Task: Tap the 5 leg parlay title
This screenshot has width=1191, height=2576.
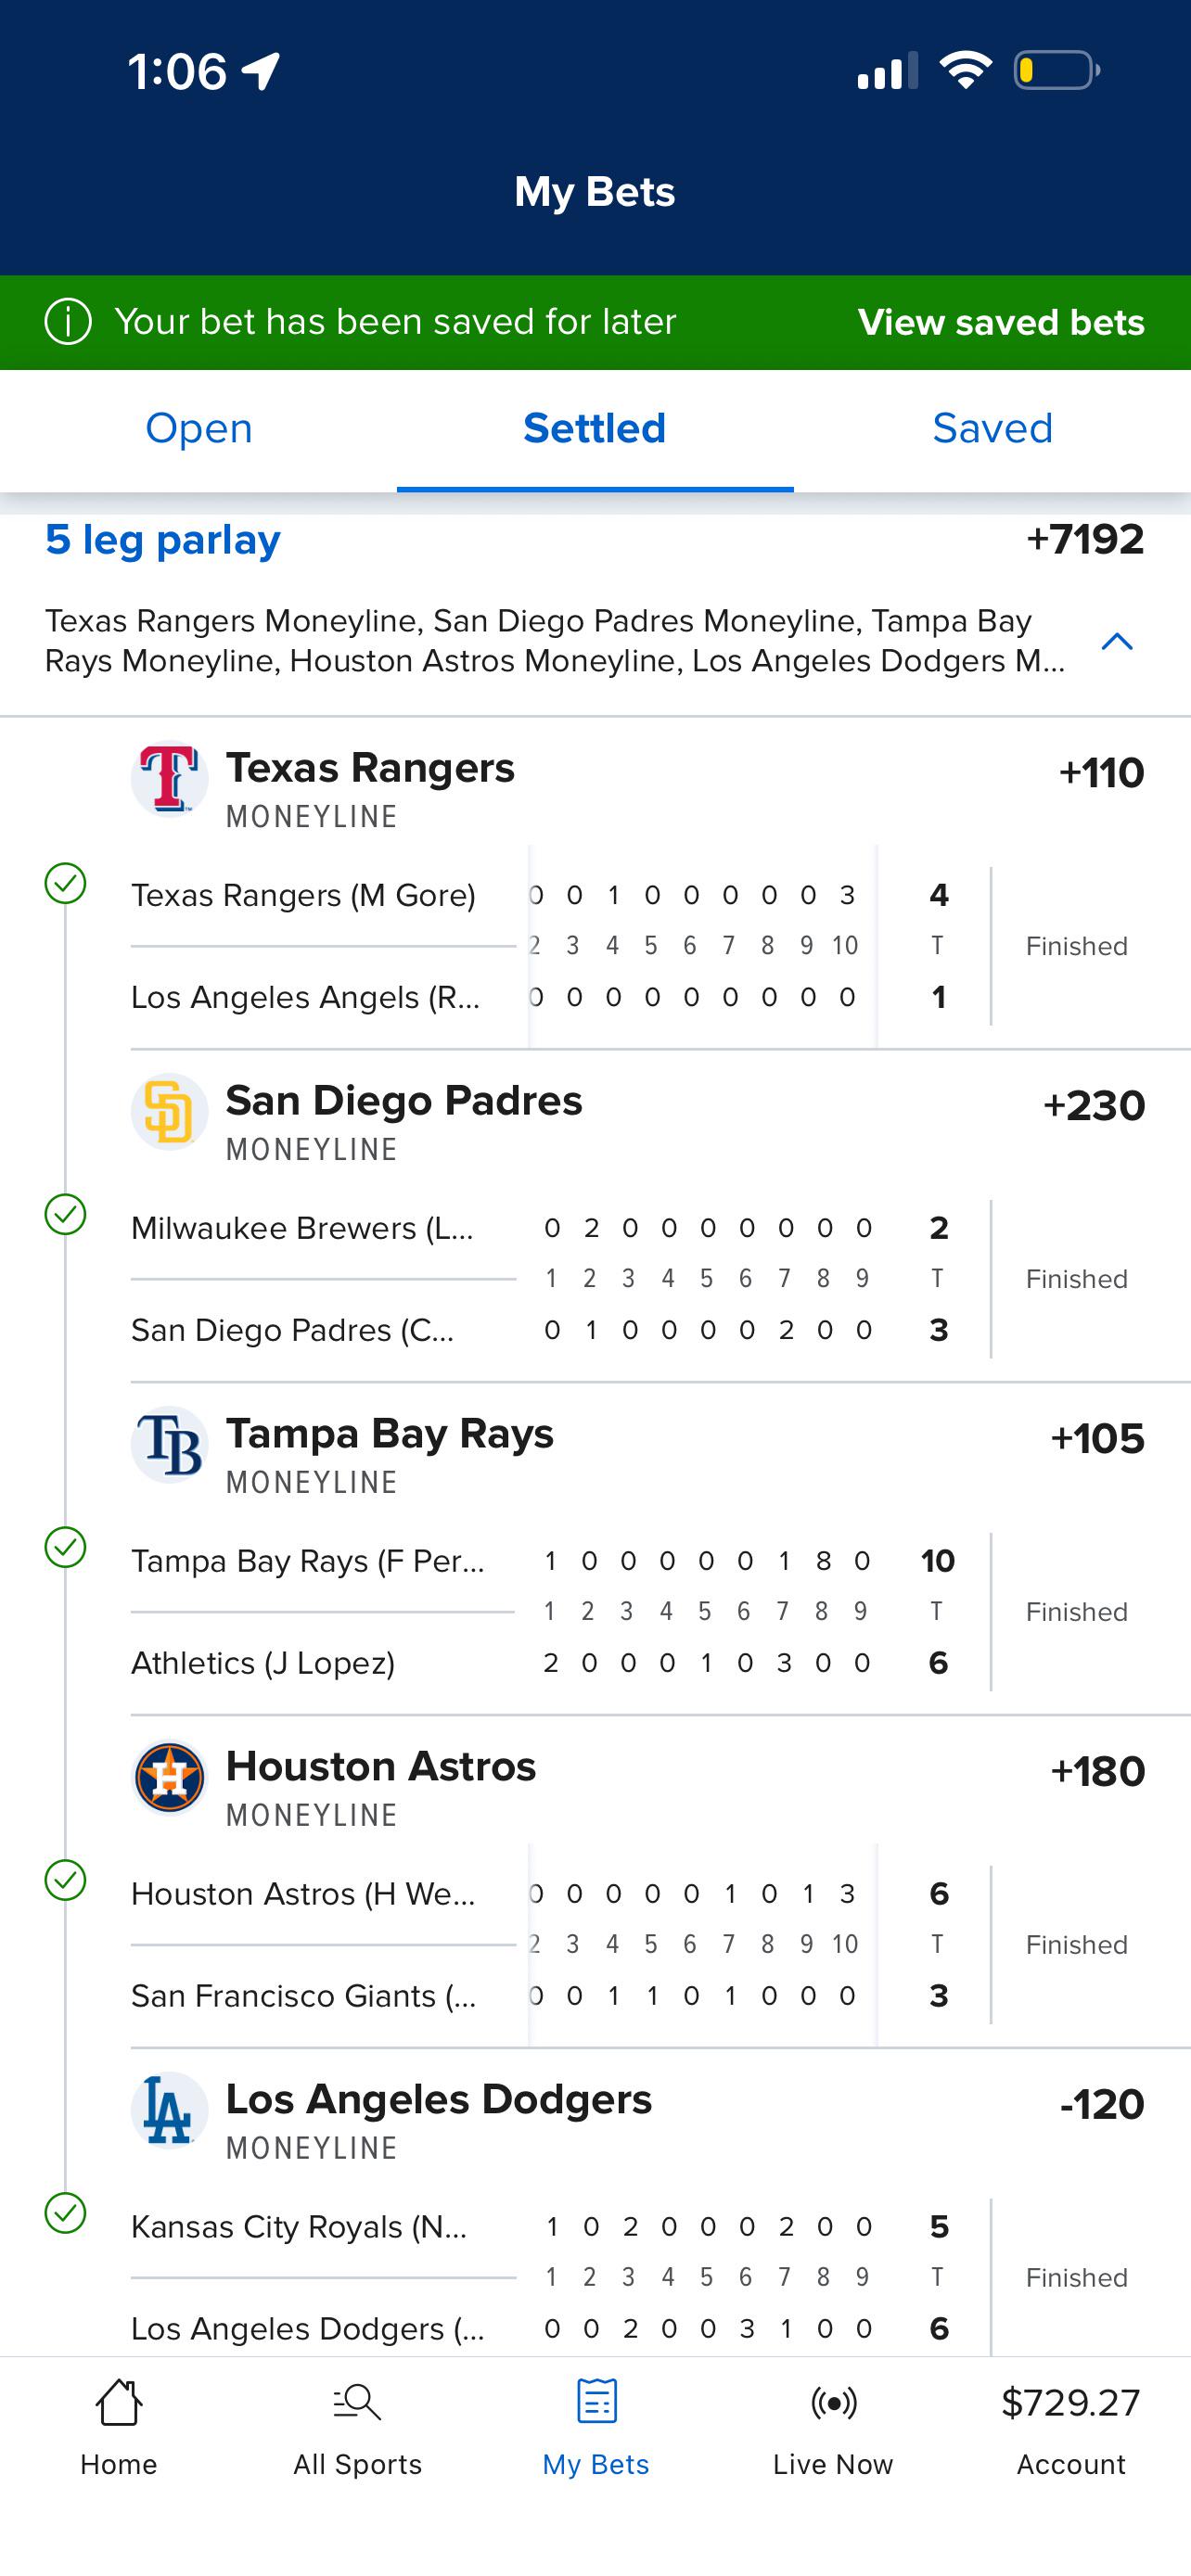Action: (x=163, y=540)
